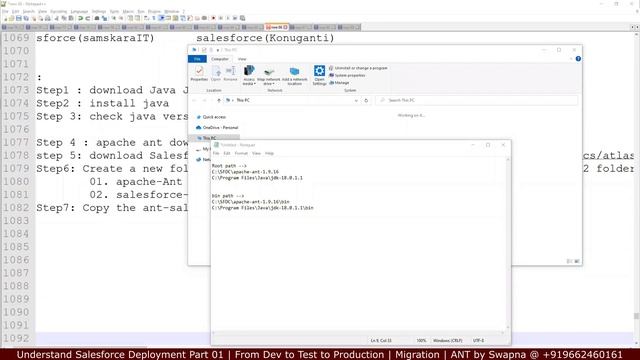
Task: Switch Explorer to details view toggle
Action: point(569,261)
